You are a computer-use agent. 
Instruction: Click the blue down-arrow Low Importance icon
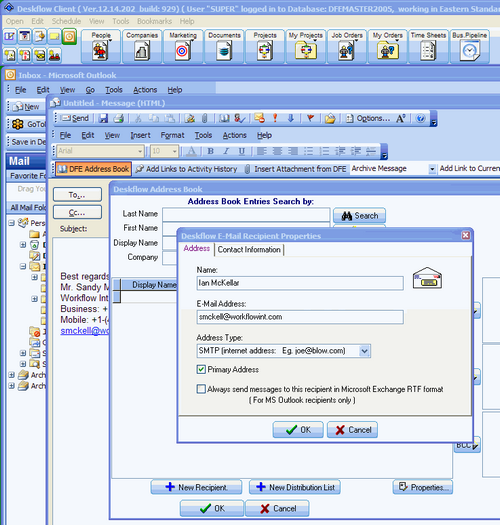(x=291, y=118)
